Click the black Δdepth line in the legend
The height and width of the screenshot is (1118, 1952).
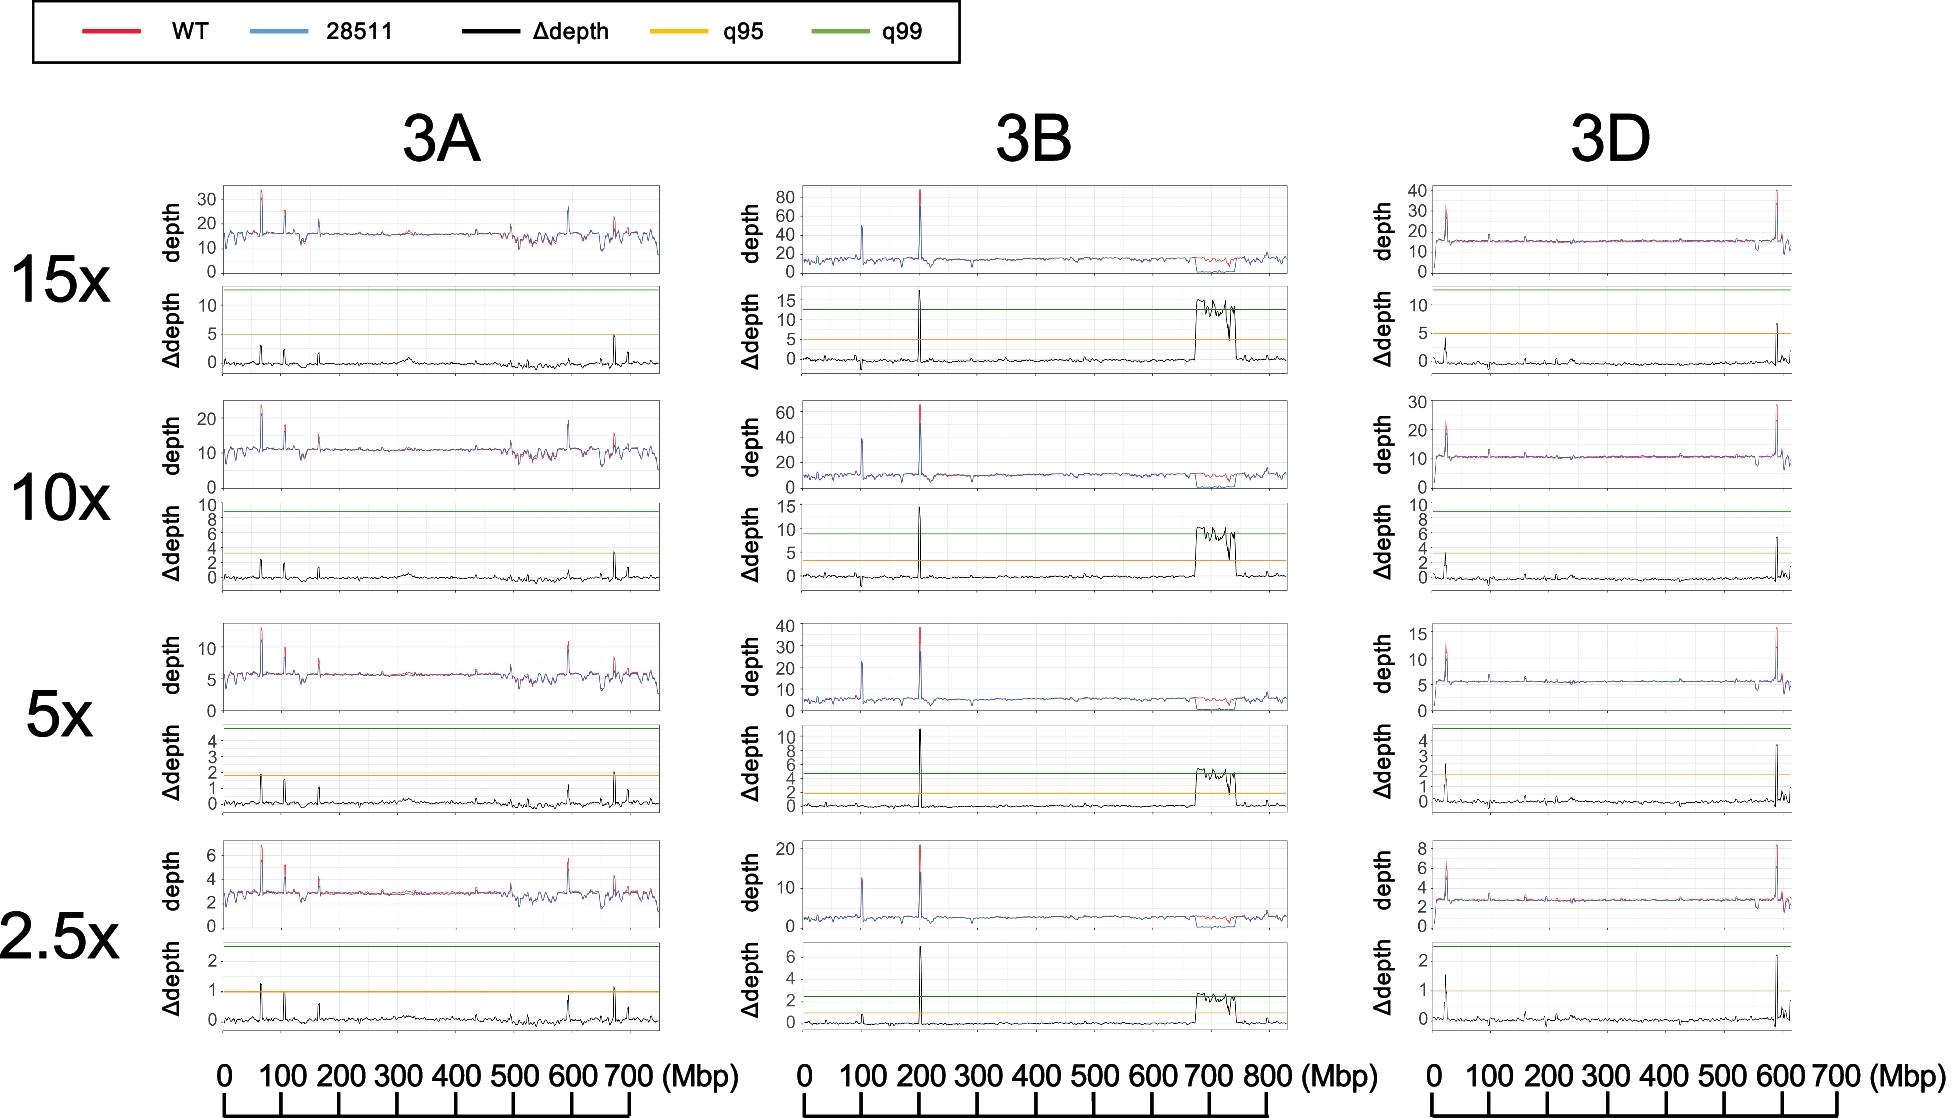(491, 32)
